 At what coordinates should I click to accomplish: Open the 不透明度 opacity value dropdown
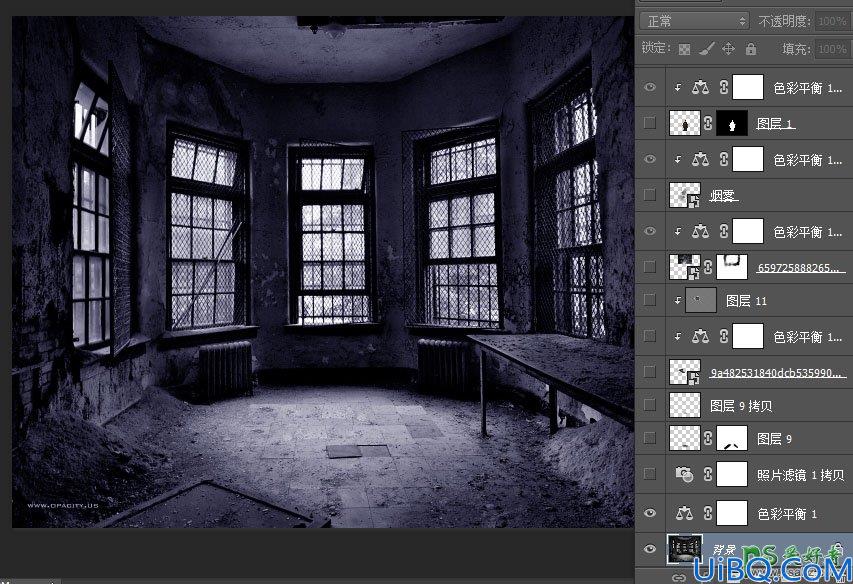coord(832,21)
